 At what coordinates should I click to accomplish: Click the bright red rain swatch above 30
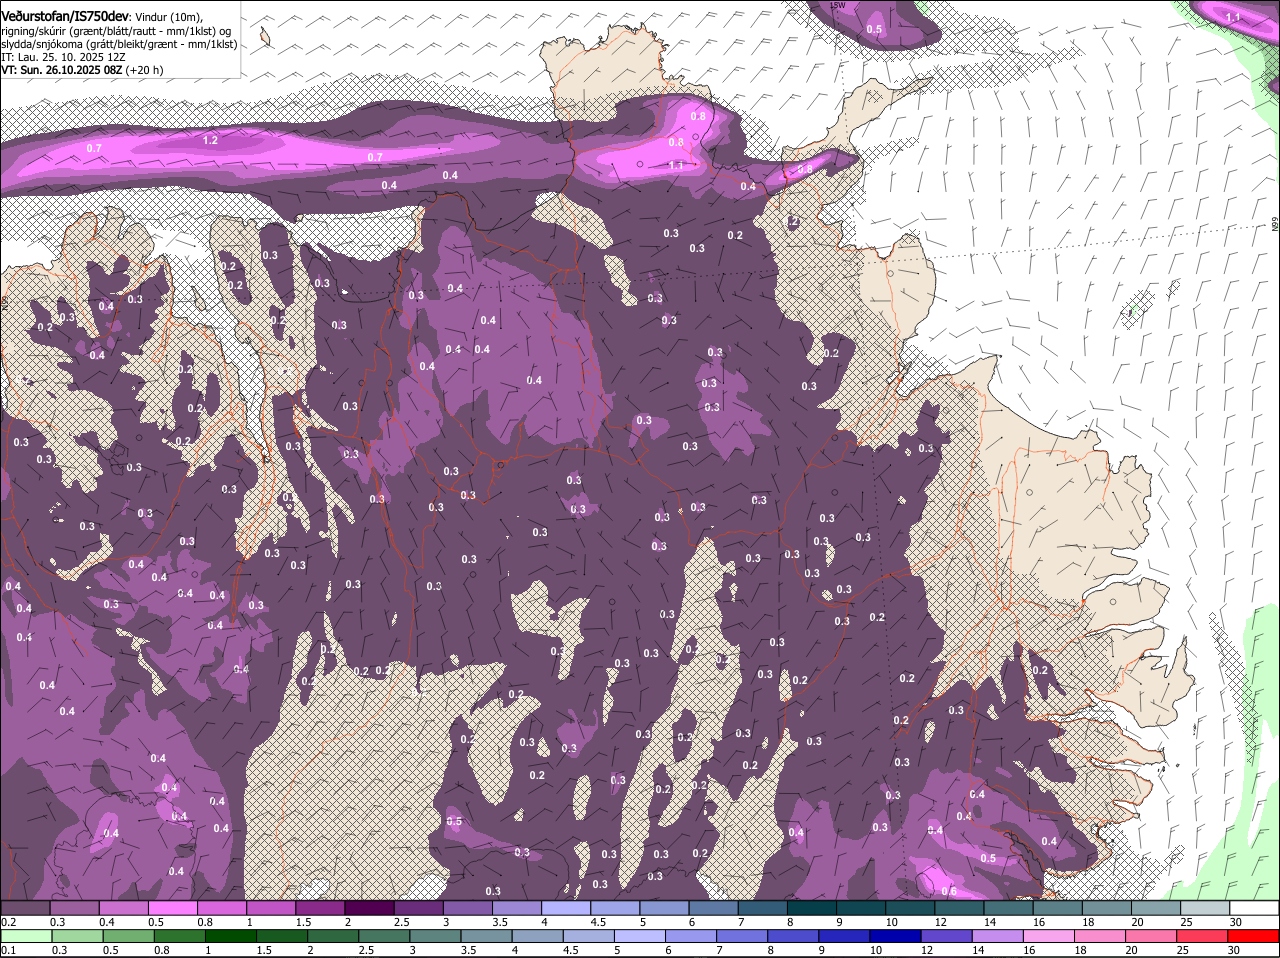[x=1254, y=936]
